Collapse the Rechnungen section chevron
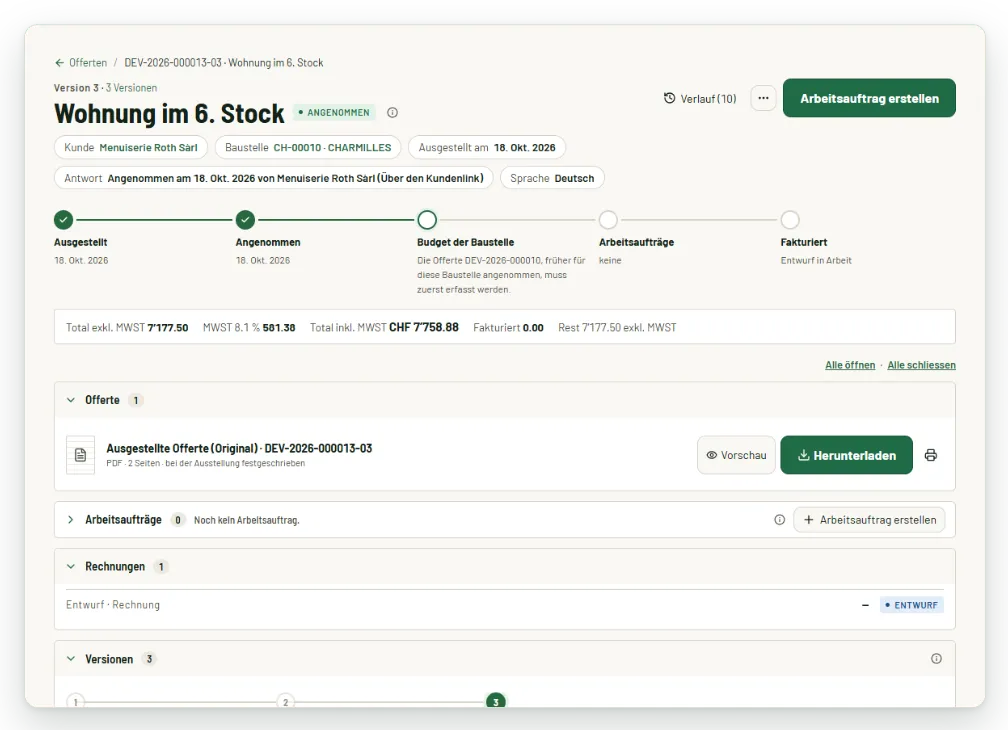The width and height of the screenshot is (1008, 730). (71, 566)
